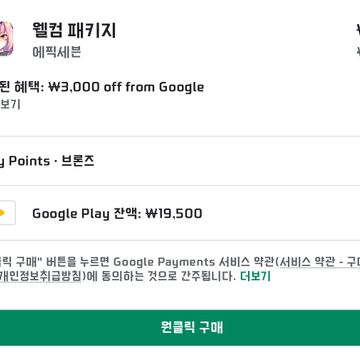Open the 서비스 약관 - 구매자 link
The width and height of the screenshot is (360, 360).
(320, 263)
